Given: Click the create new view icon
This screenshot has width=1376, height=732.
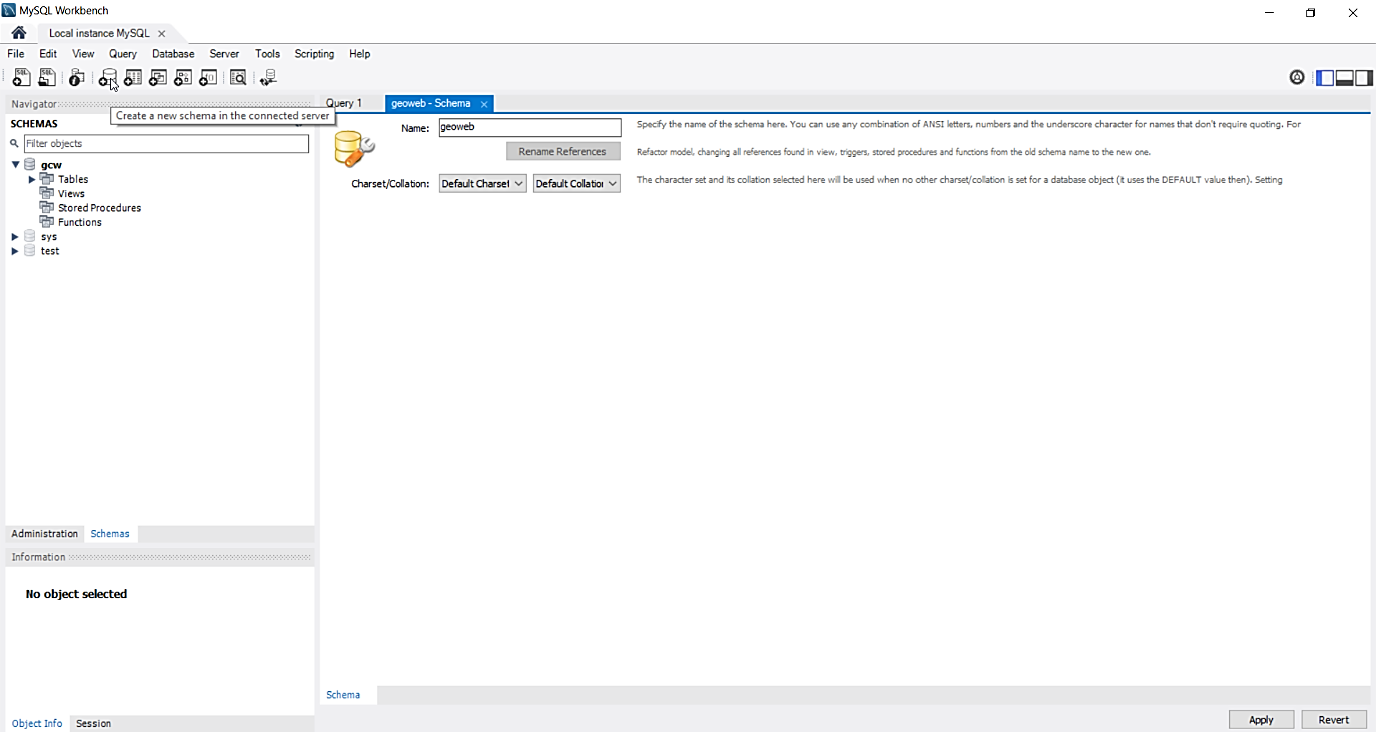Looking at the screenshot, I should point(157,77).
